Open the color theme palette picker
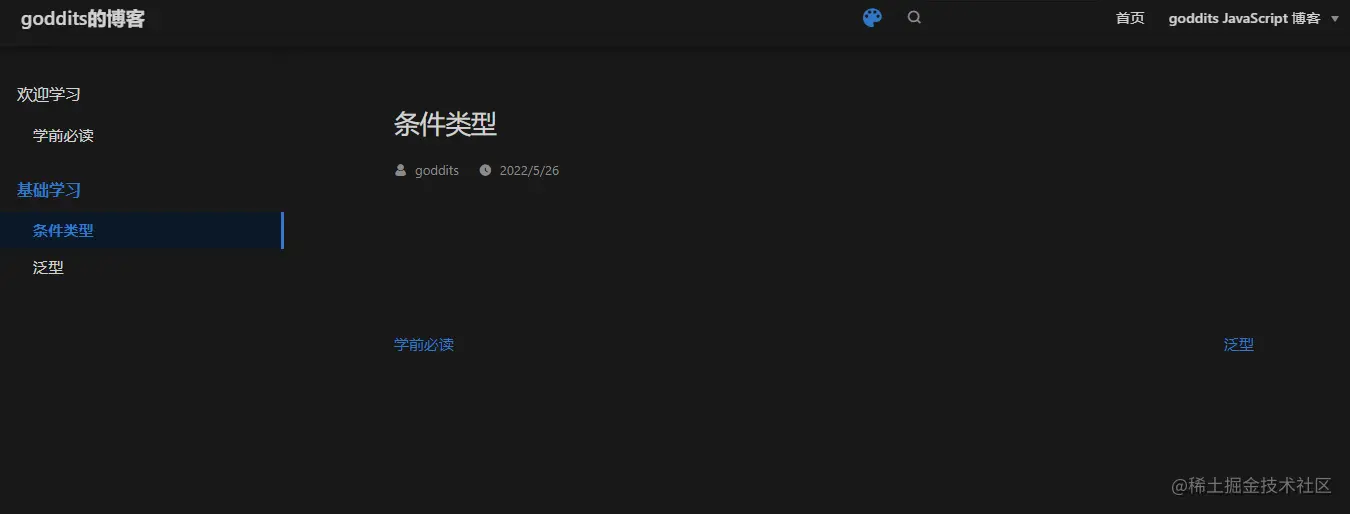This screenshot has height=514, width=1350. (x=872, y=18)
